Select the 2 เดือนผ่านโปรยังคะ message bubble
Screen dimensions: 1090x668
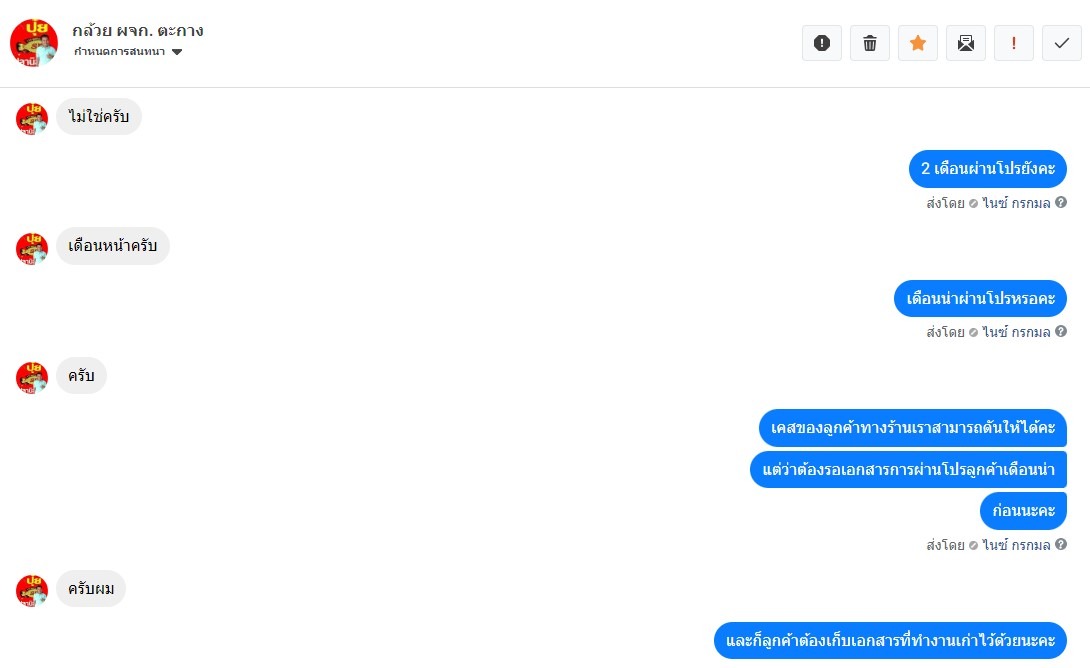tap(987, 169)
